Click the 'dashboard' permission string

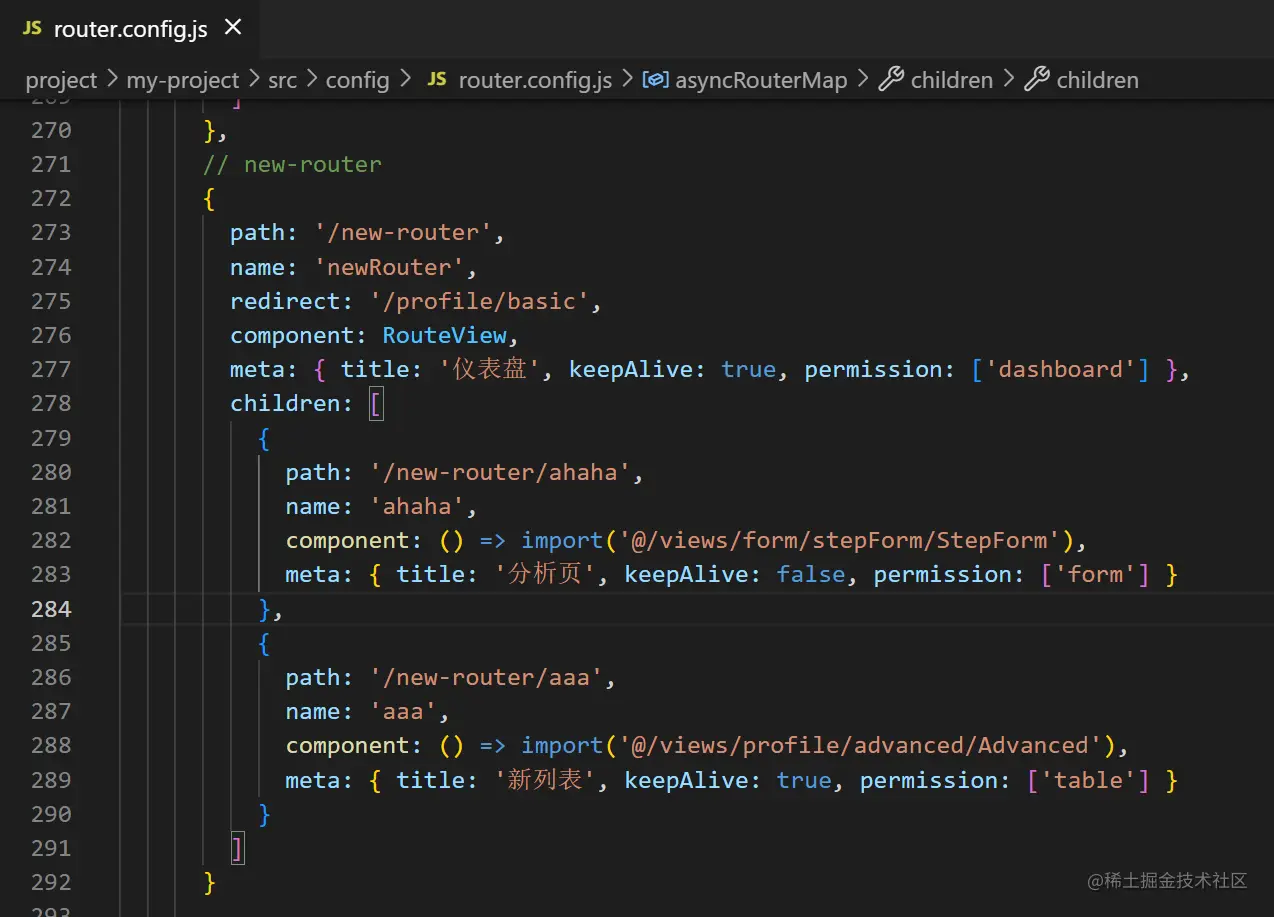[x=1067, y=369]
